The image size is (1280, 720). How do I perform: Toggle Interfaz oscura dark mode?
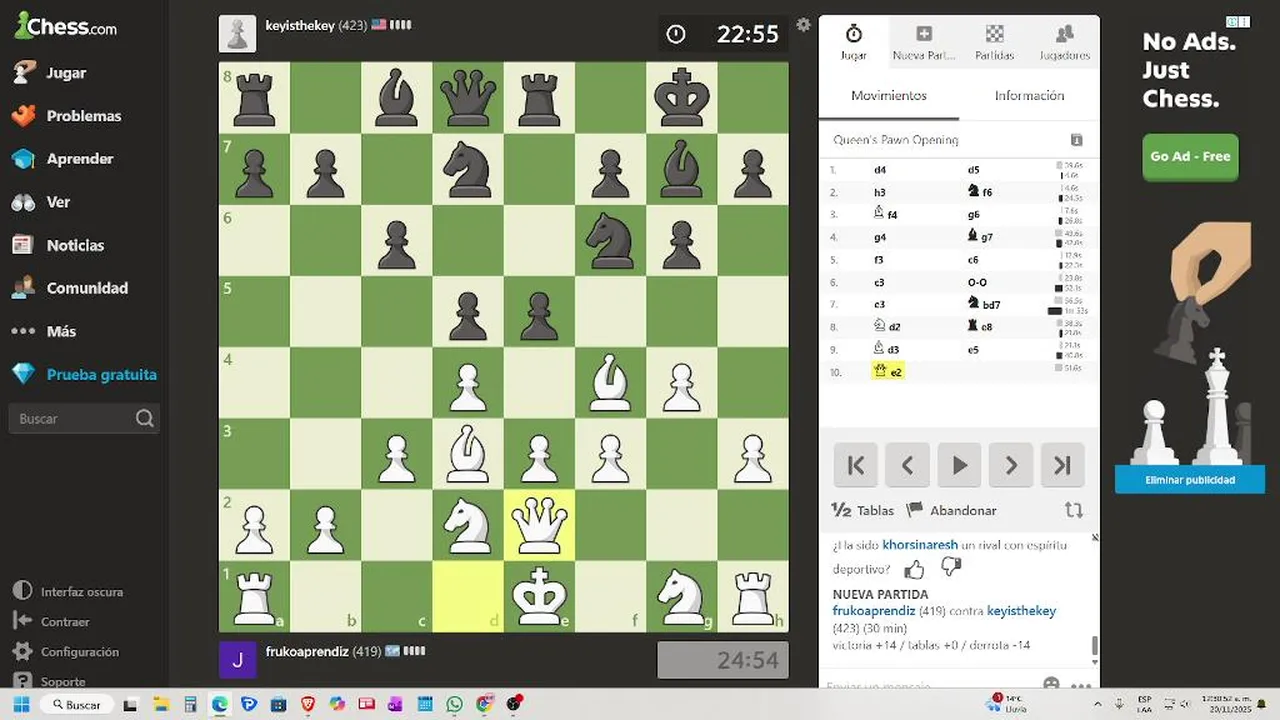click(x=67, y=592)
